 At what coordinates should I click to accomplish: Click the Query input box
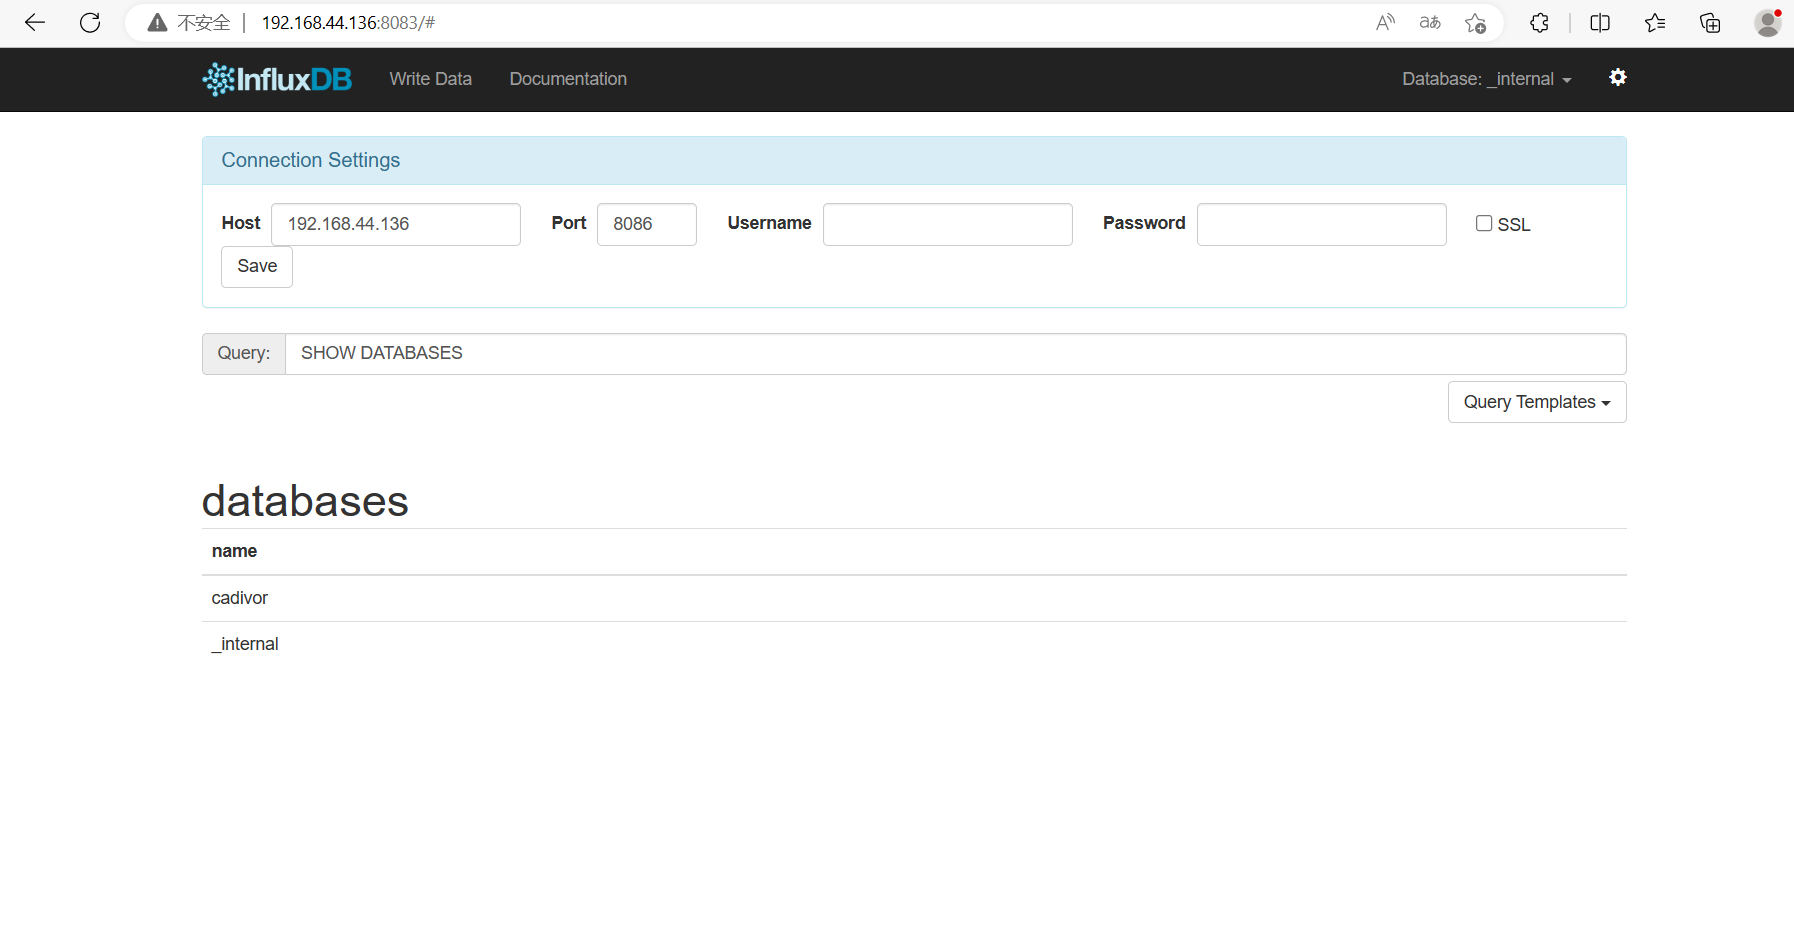point(956,354)
